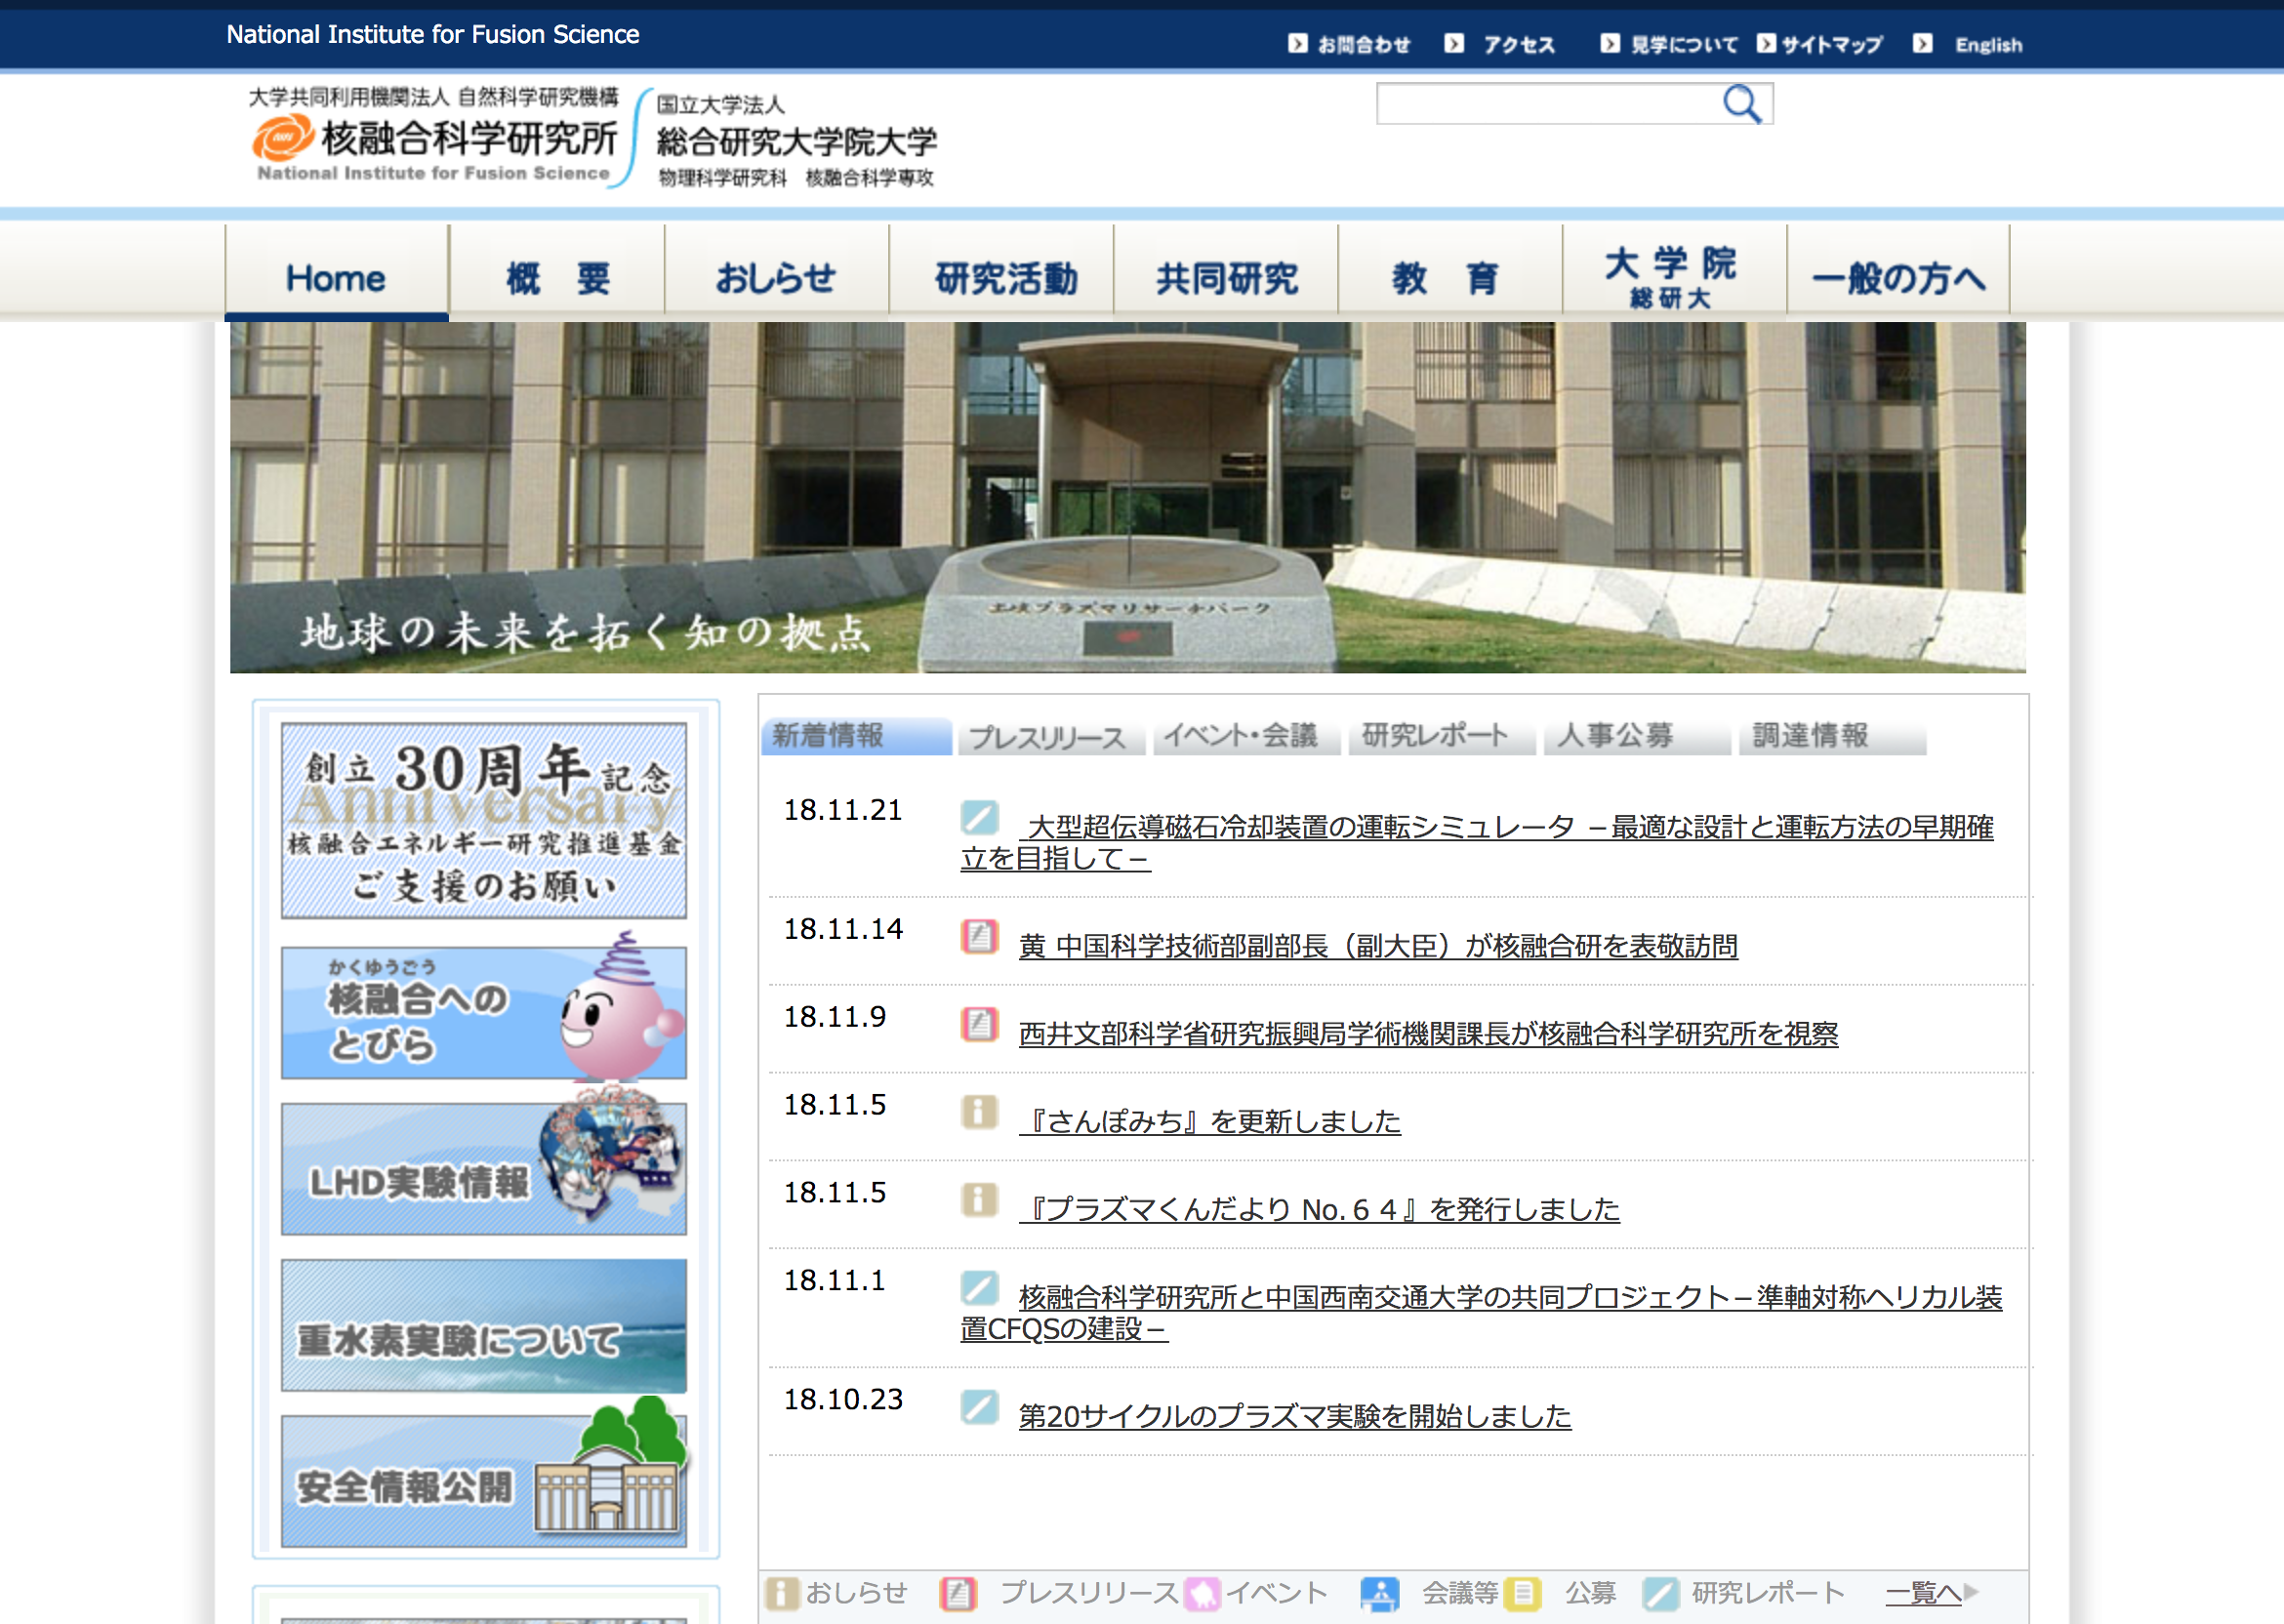
Task: Click the report icon for 18.10.23
Action: click(979, 1407)
